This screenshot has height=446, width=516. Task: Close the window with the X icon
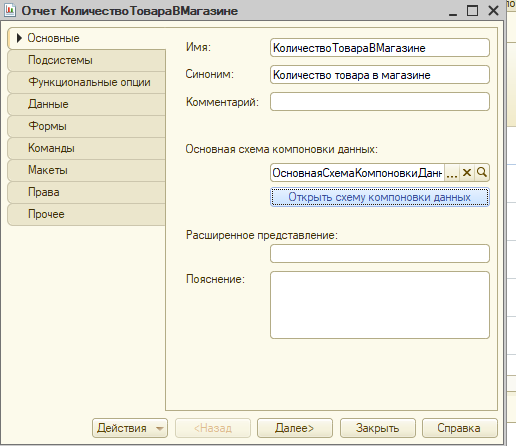(x=493, y=11)
